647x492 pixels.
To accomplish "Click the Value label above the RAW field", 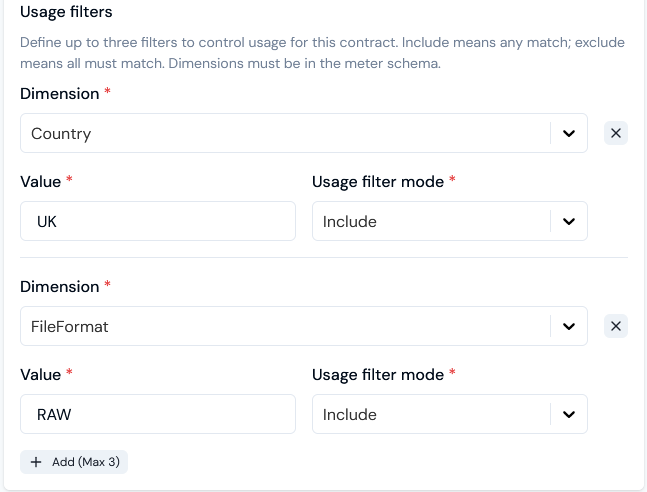I will [41, 374].
